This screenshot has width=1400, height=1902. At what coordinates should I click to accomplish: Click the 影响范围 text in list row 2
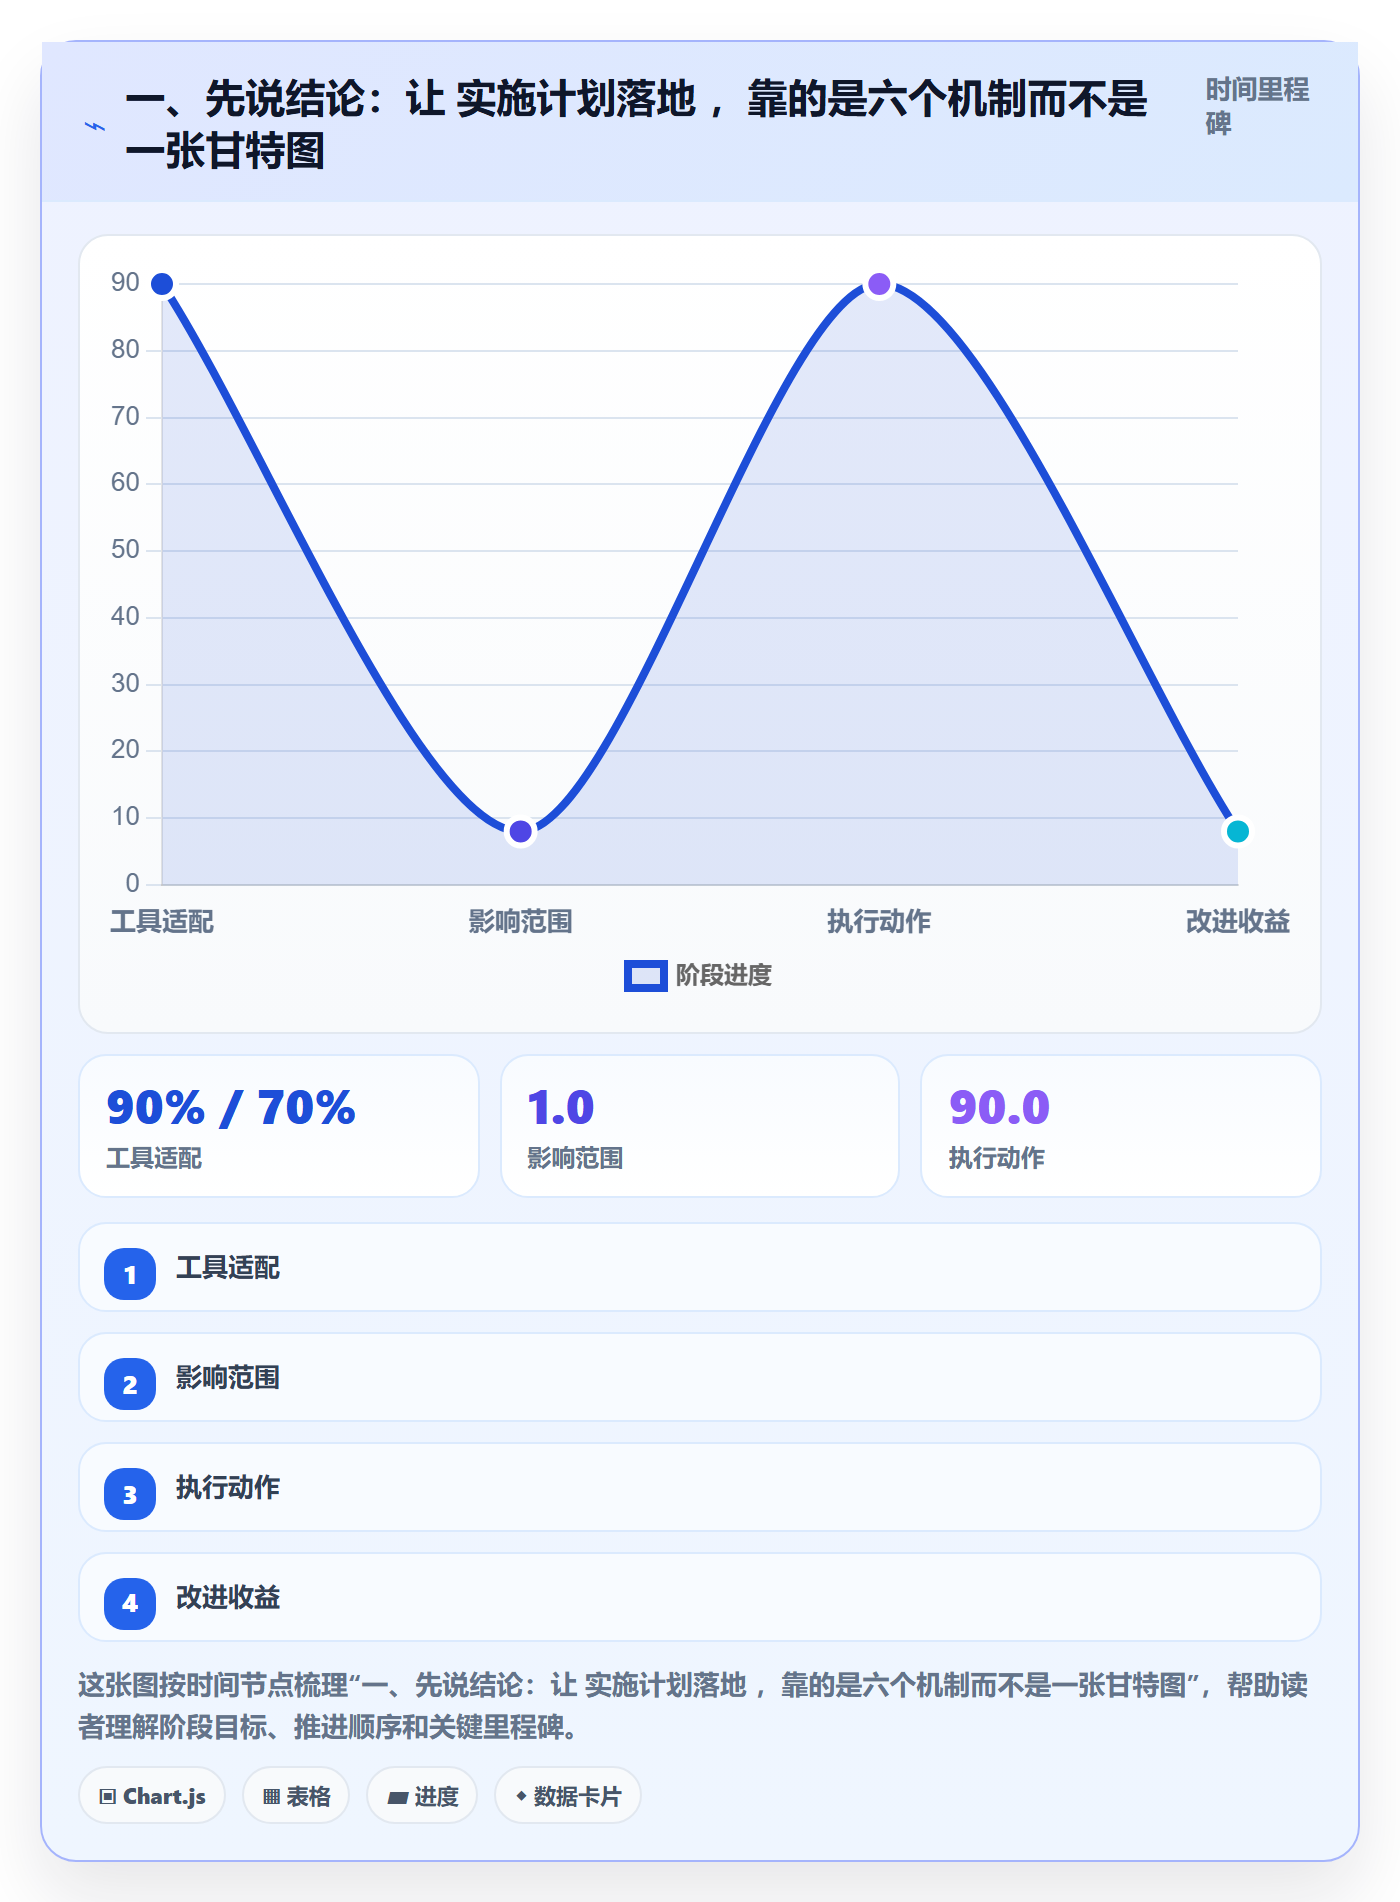point(228,1378)
